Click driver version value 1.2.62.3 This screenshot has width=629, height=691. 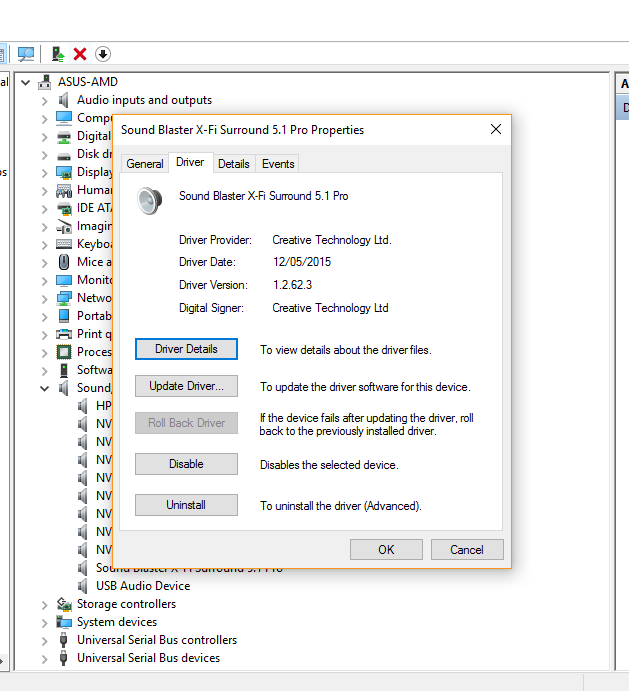pos(292,285)
